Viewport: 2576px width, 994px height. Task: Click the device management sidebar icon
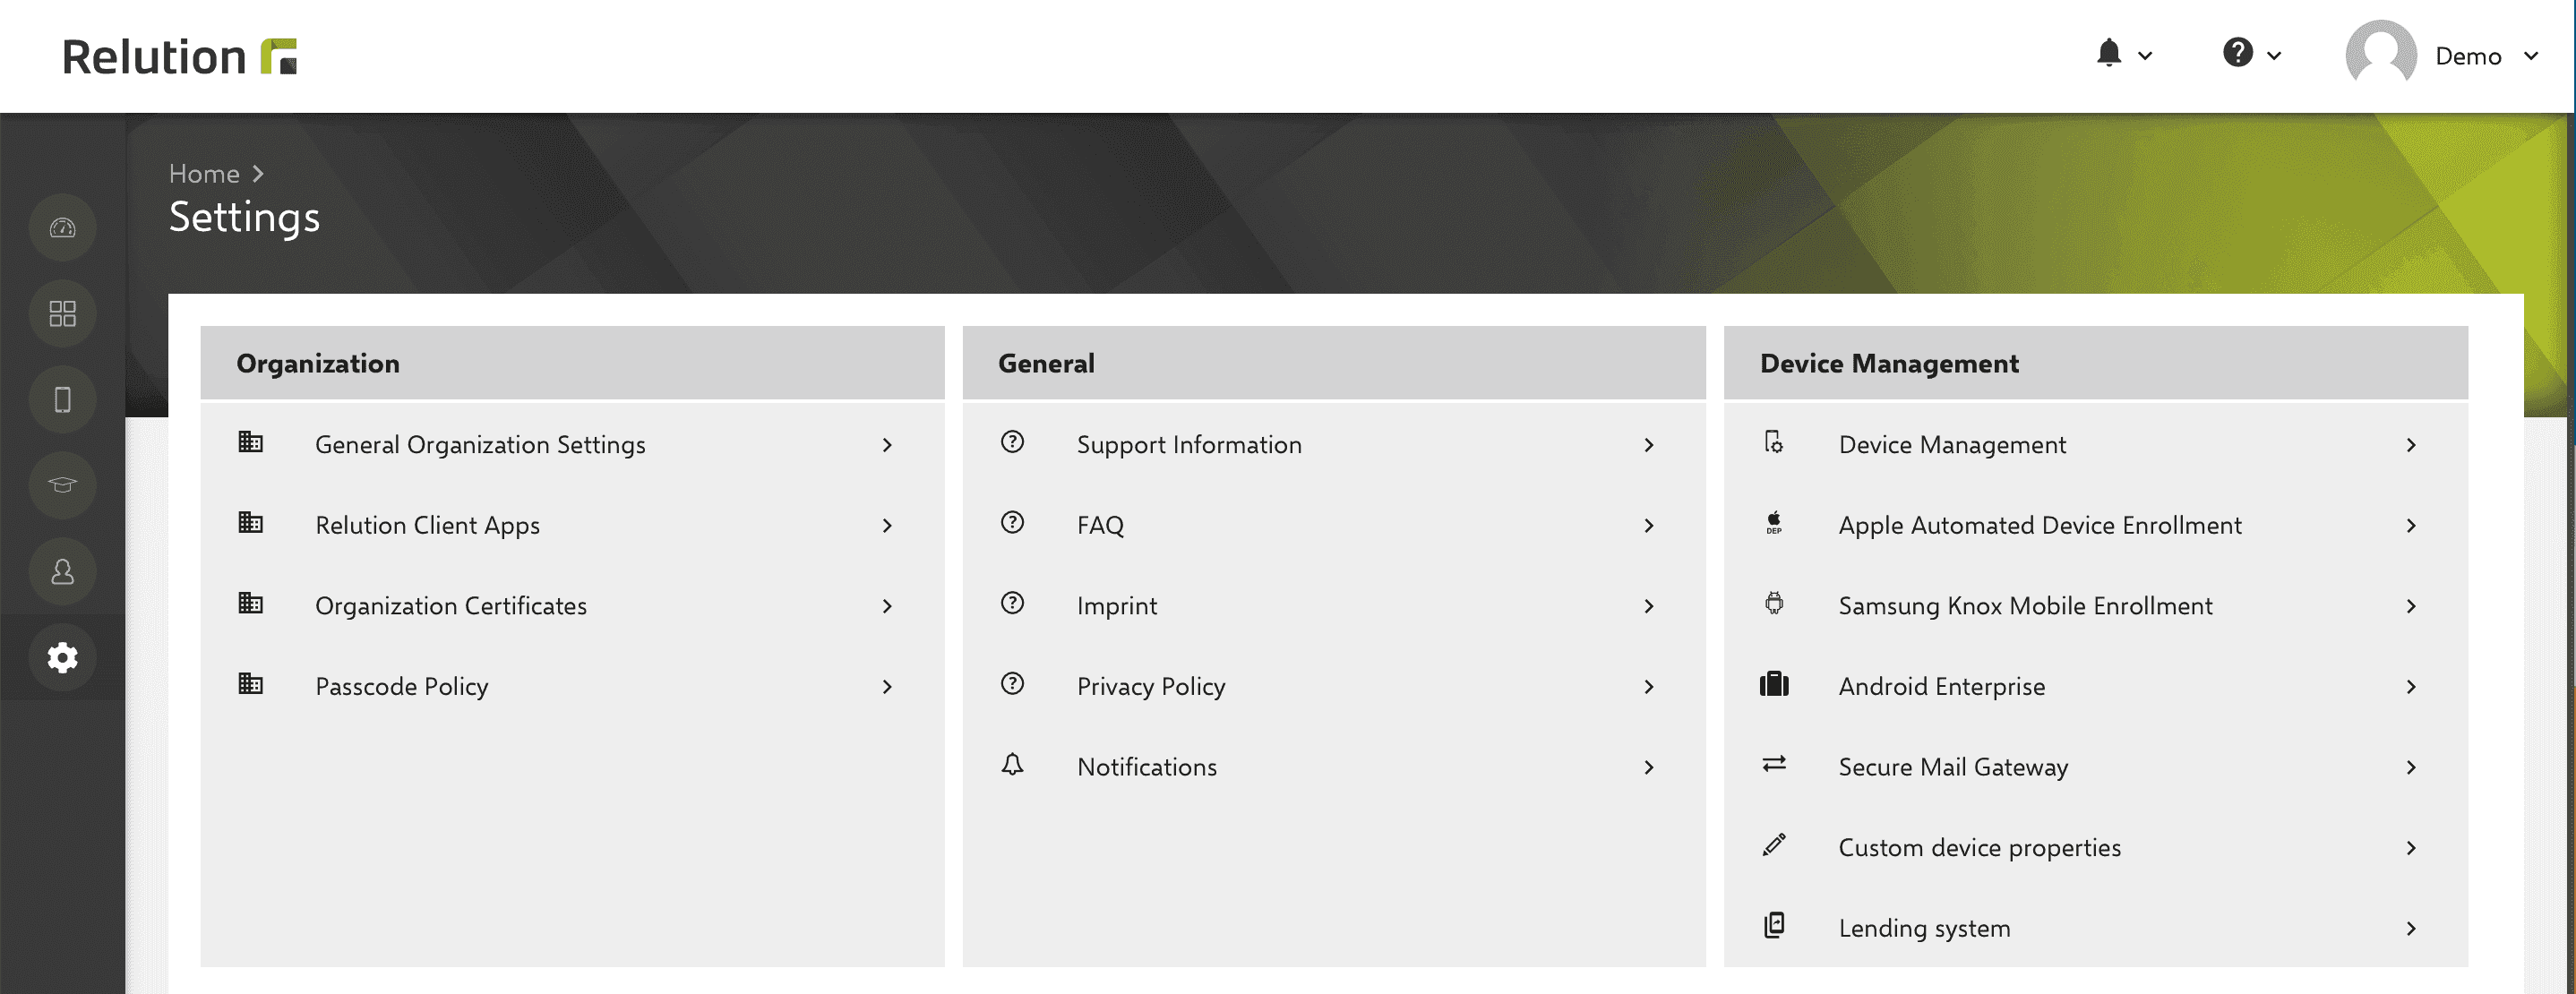pyautogui.click(x=63, y=399)
